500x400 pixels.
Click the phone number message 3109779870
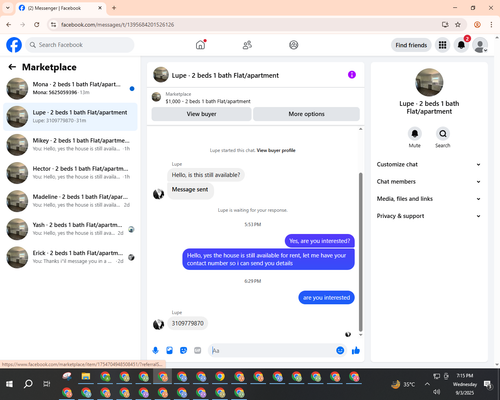188,323
